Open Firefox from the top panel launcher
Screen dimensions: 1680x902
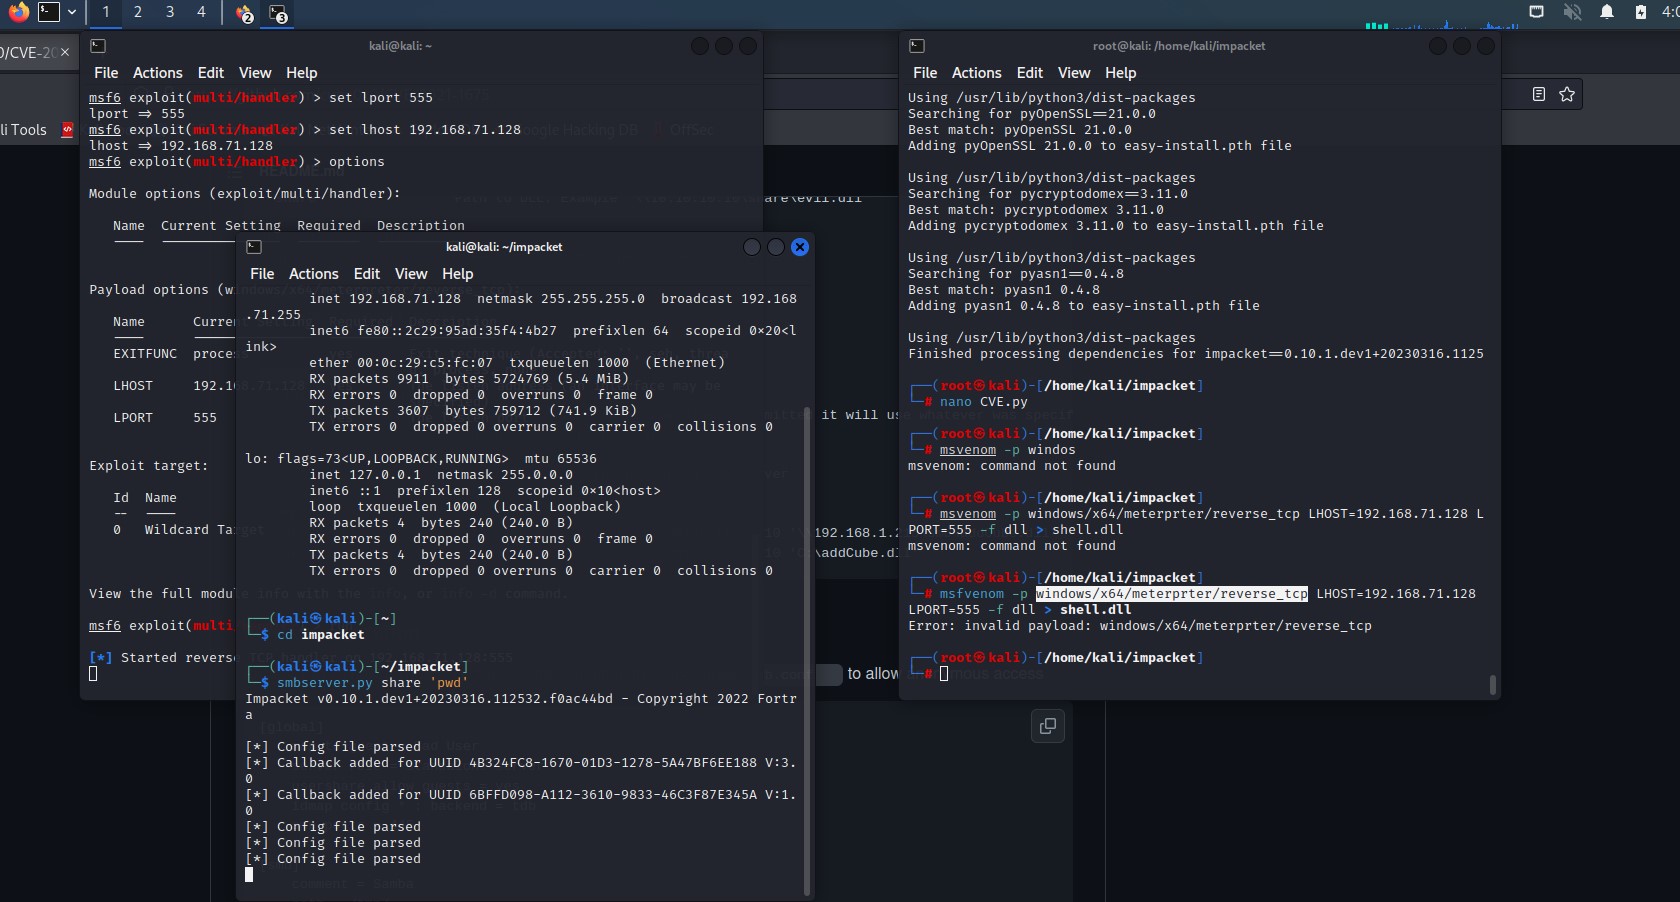coord(19,12)
